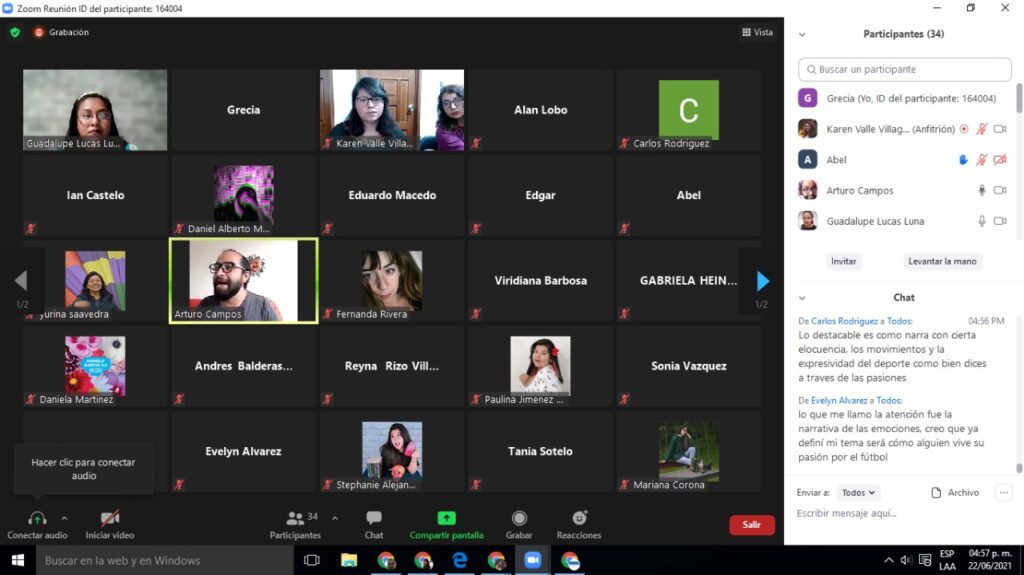The width and height of the screenshot is (1024, 575).
Task: Open volume icon in system tray
Action: click(x=906, y=561)
